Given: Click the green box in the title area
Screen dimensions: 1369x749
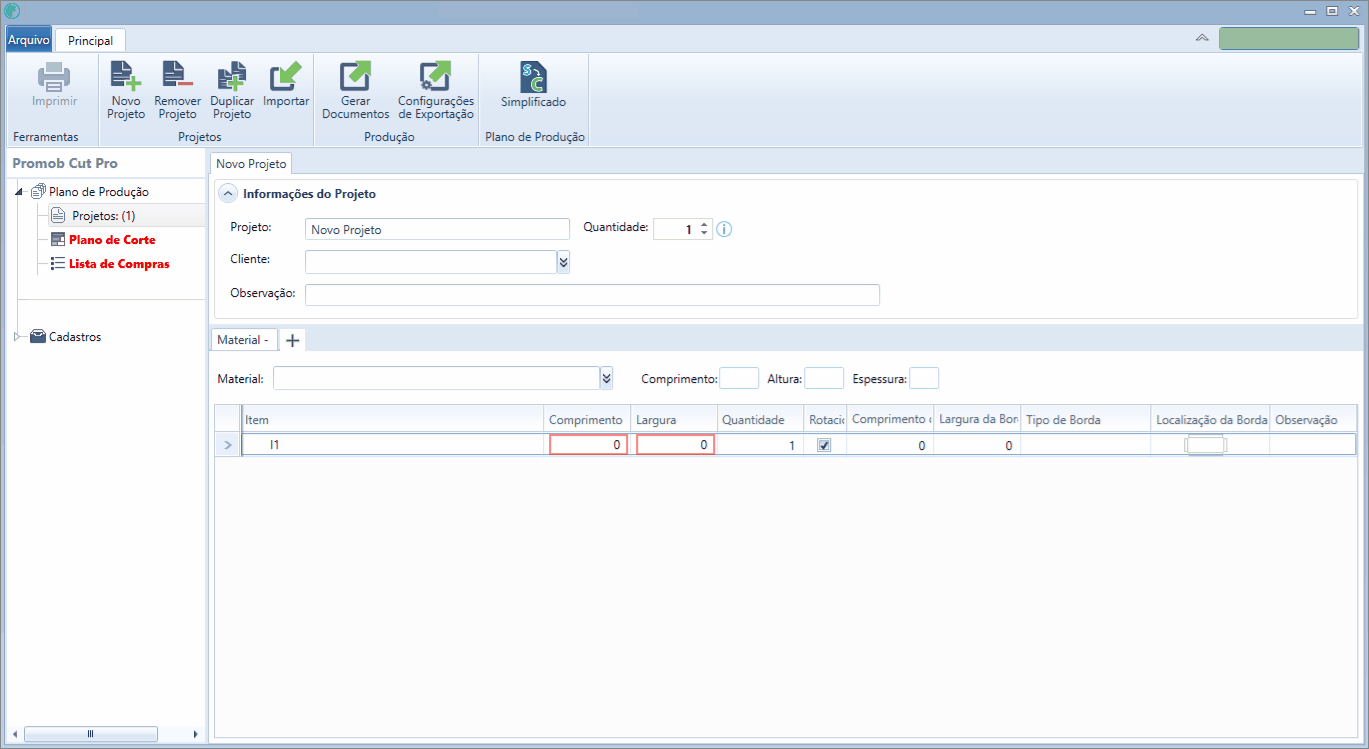Looking at the screenshot, I should [x=1289, y=39].
